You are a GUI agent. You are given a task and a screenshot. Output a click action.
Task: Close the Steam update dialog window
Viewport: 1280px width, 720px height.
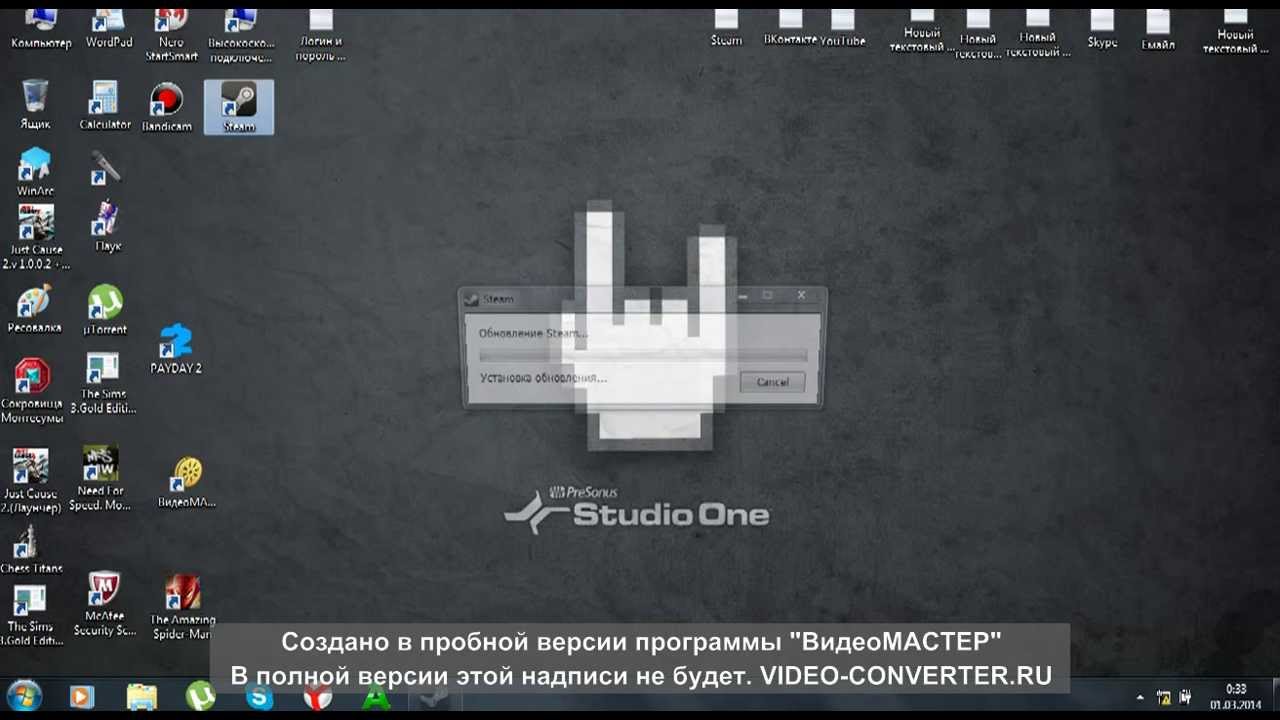(801, 296)
